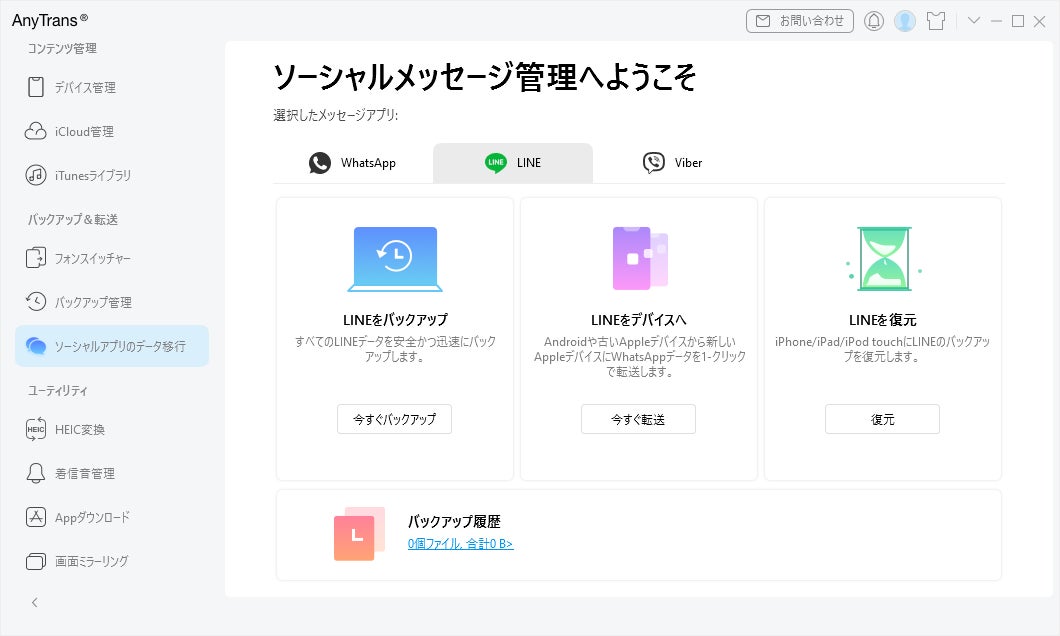The height and width of the screenshot is (636, 1060).
Task: Click the 今すぐバックアップ button
Action: click(x=394, y=419)
